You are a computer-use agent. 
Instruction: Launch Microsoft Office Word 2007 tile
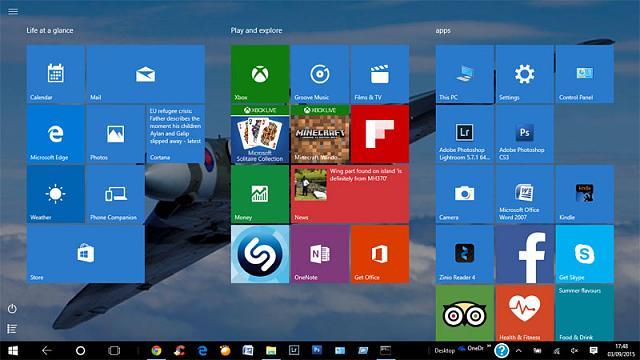[x=524, y=194]
